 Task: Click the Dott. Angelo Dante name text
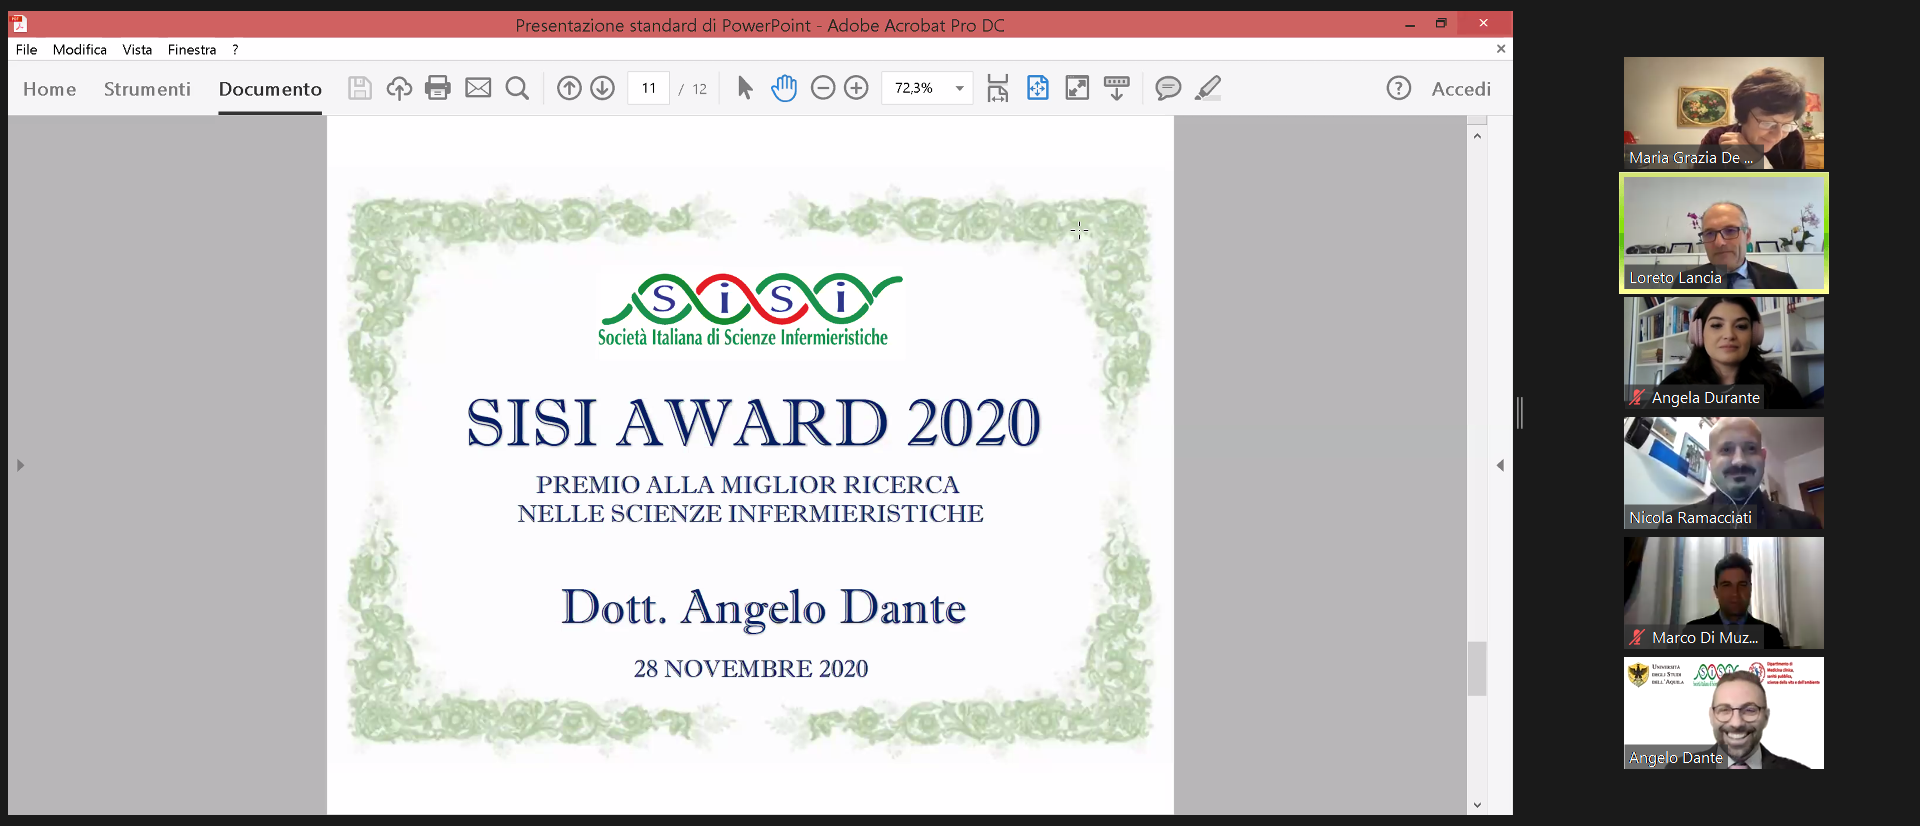tap(763, 608)
